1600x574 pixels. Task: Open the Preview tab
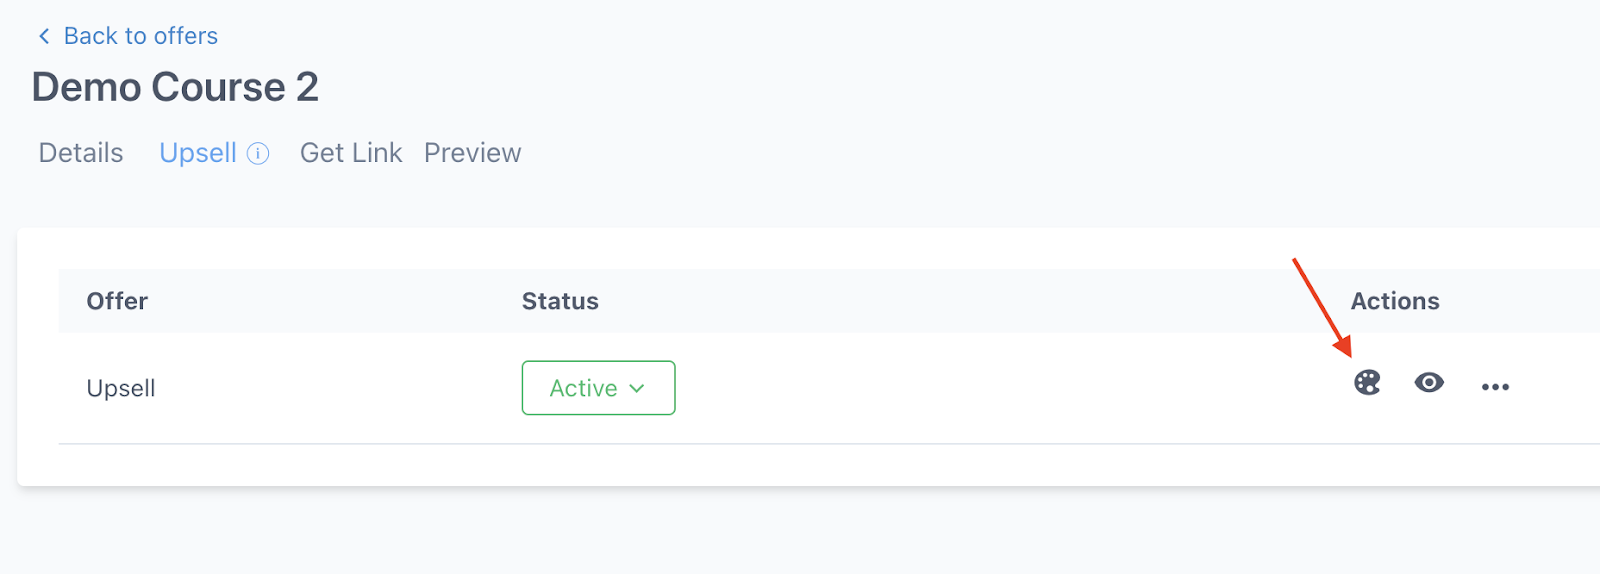(x=472, y=153)
